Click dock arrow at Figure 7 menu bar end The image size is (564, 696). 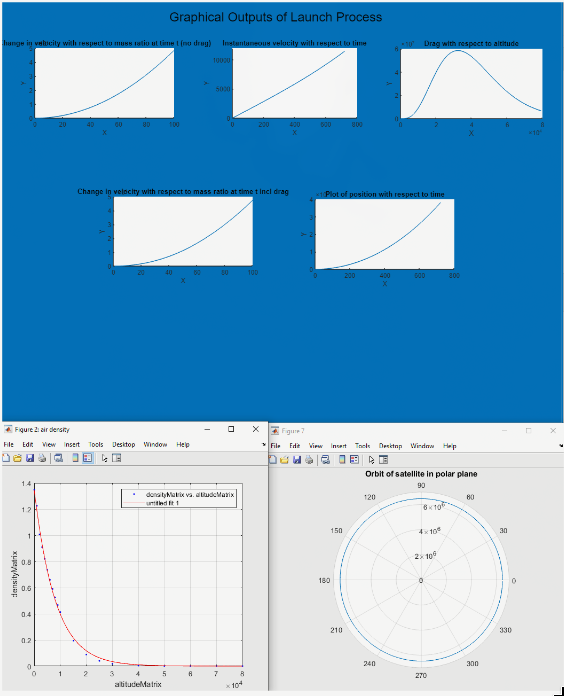coord(561,446)
